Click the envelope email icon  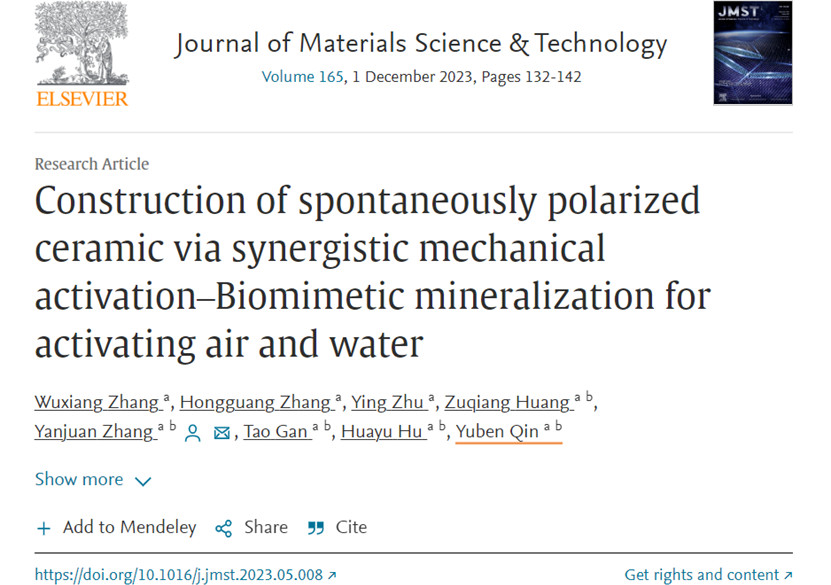point(222,433)
